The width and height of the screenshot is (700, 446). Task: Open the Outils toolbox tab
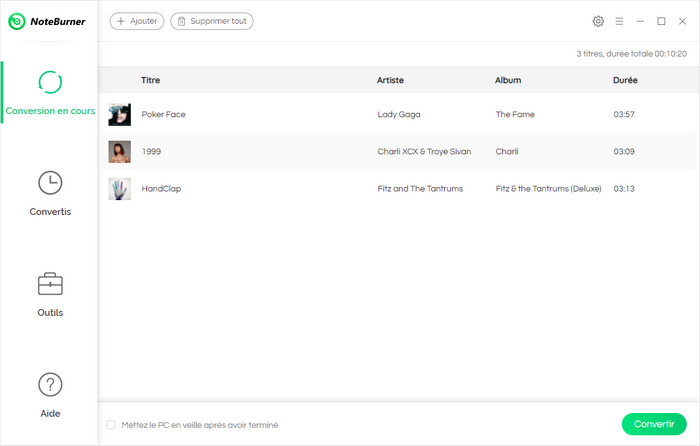[50, 295]
